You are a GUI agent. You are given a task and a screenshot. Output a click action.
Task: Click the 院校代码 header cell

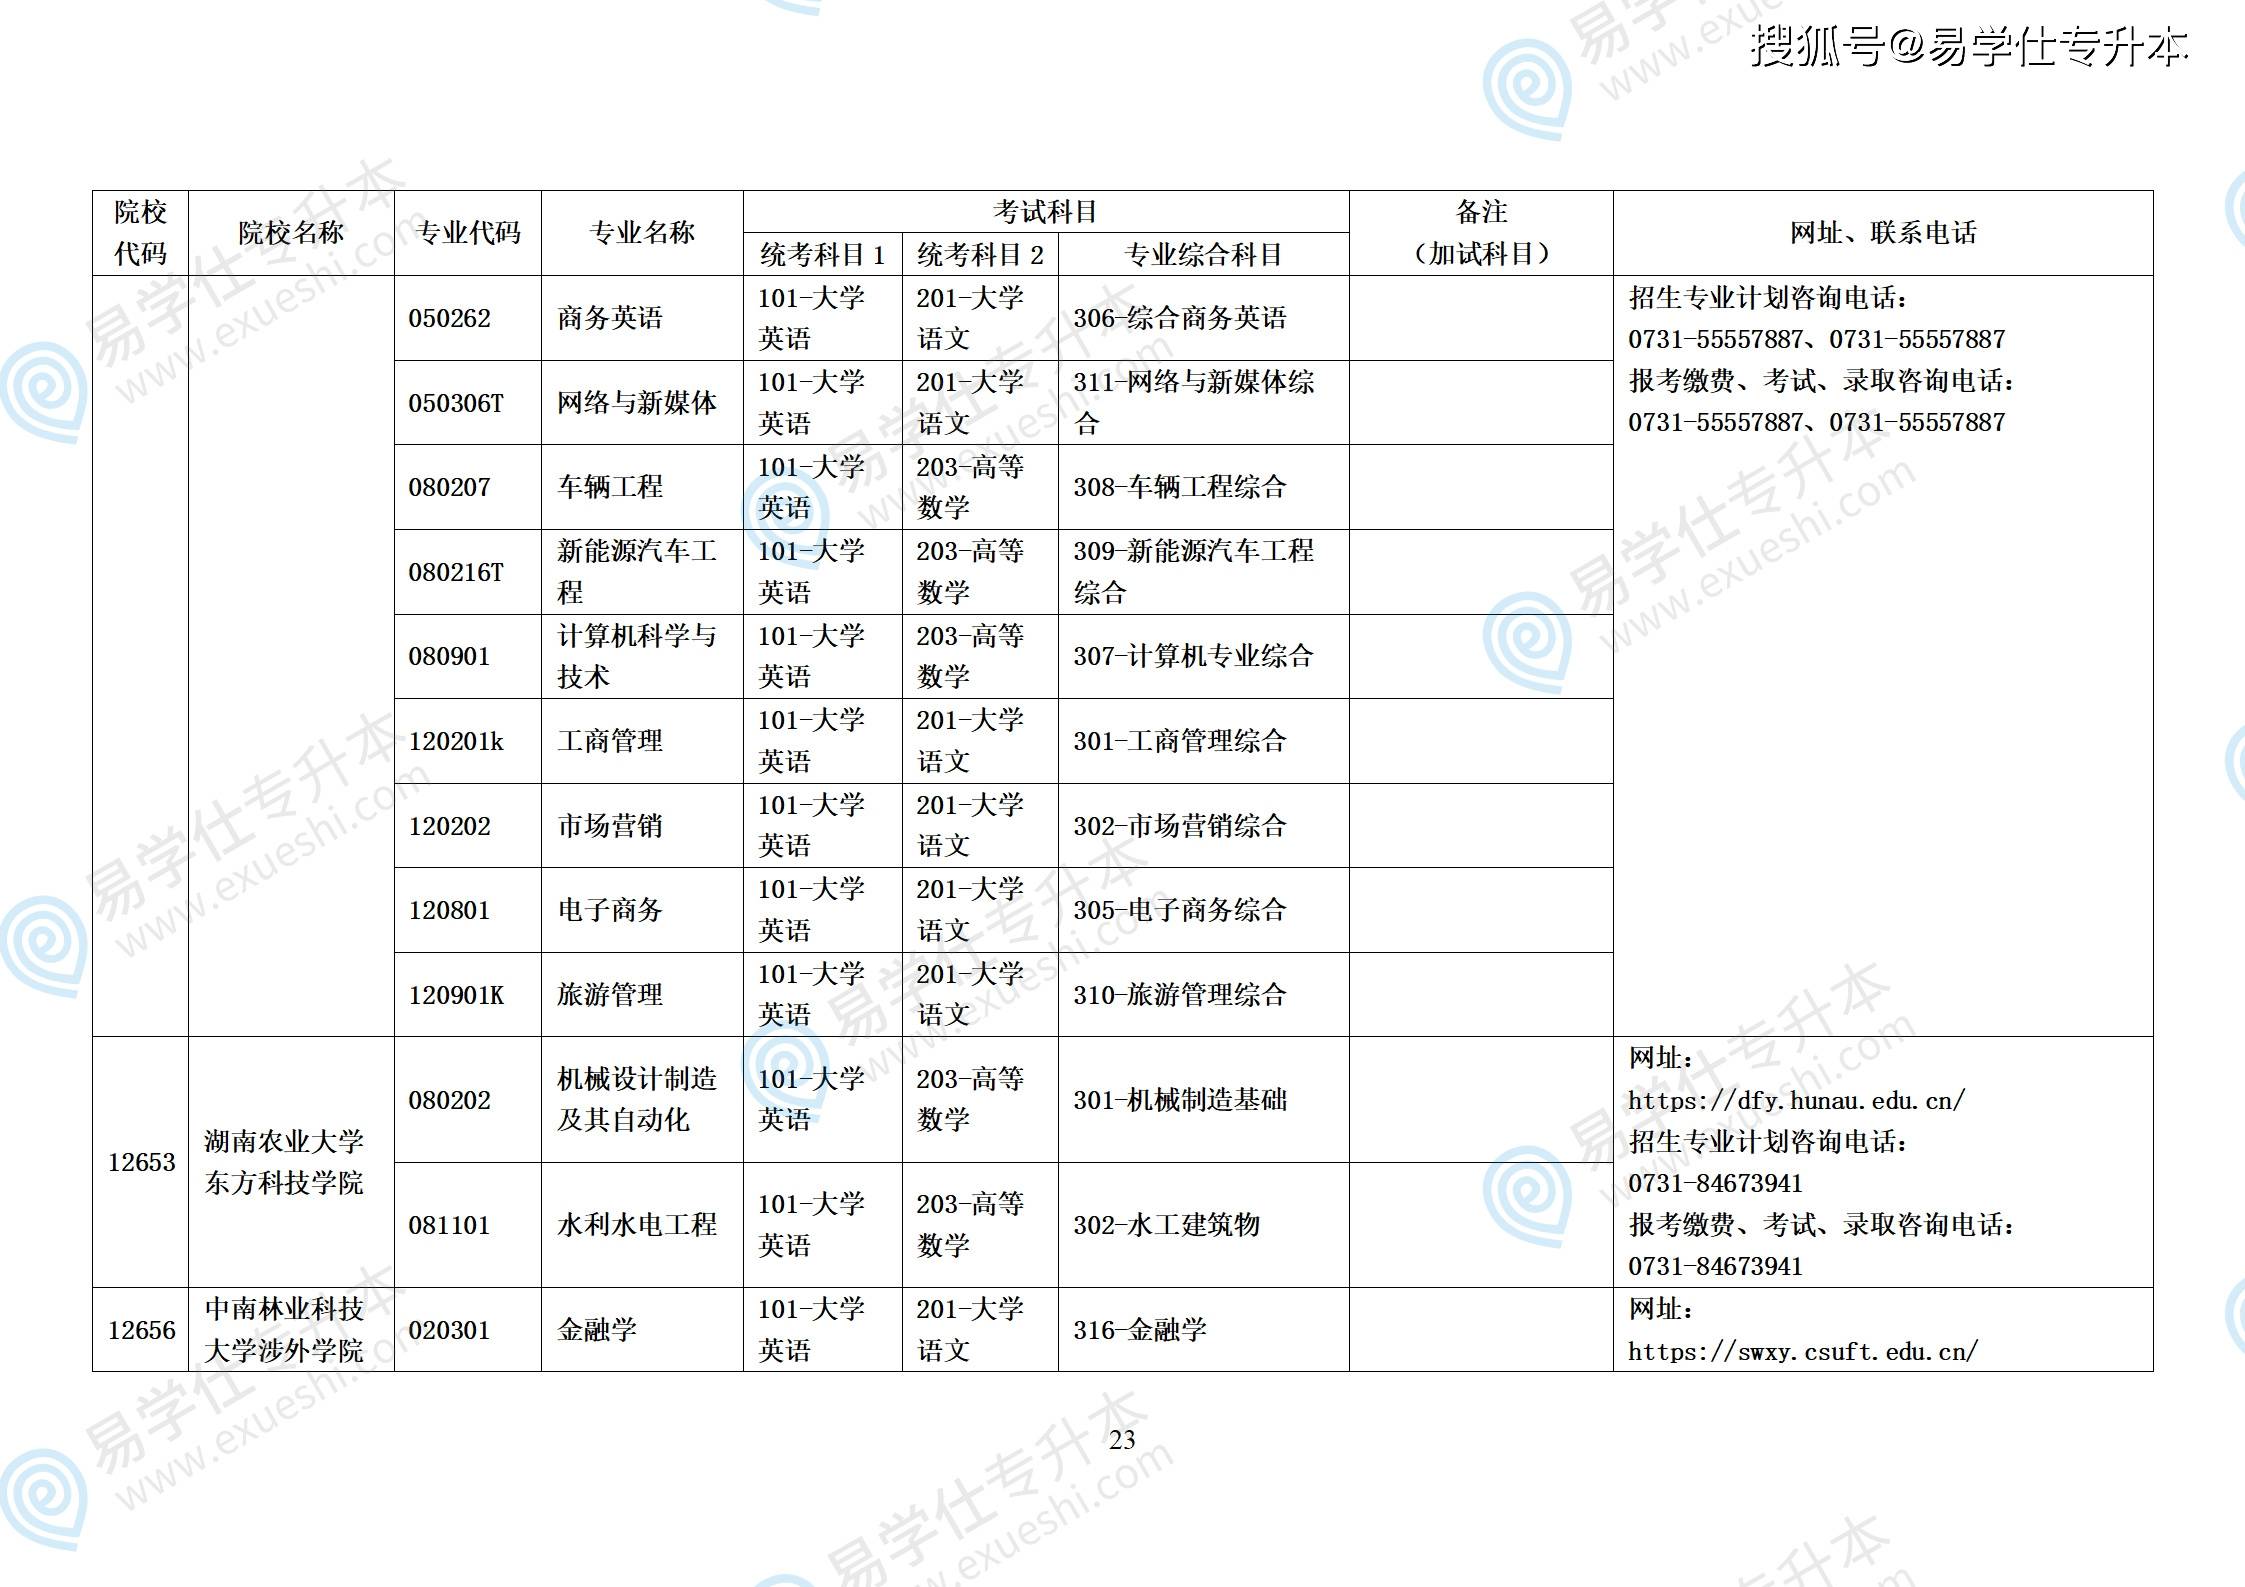[141, 233]
